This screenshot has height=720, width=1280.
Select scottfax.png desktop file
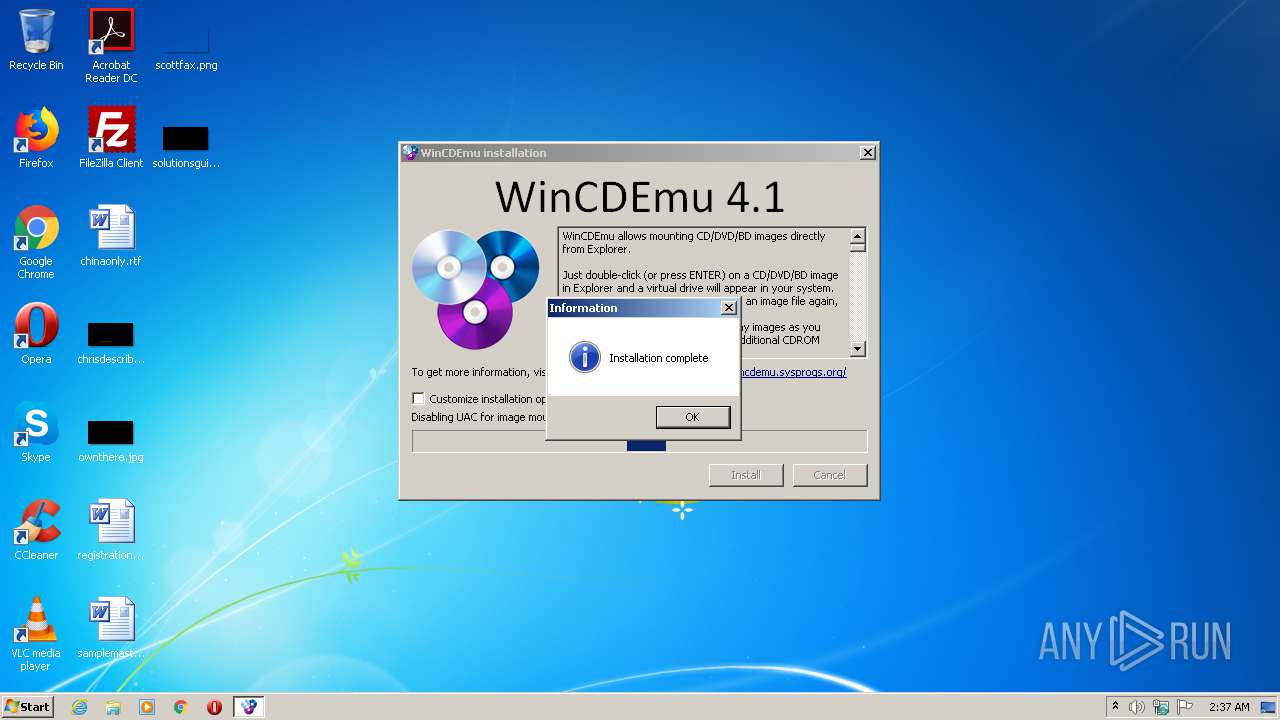click(x=186, y=46)
